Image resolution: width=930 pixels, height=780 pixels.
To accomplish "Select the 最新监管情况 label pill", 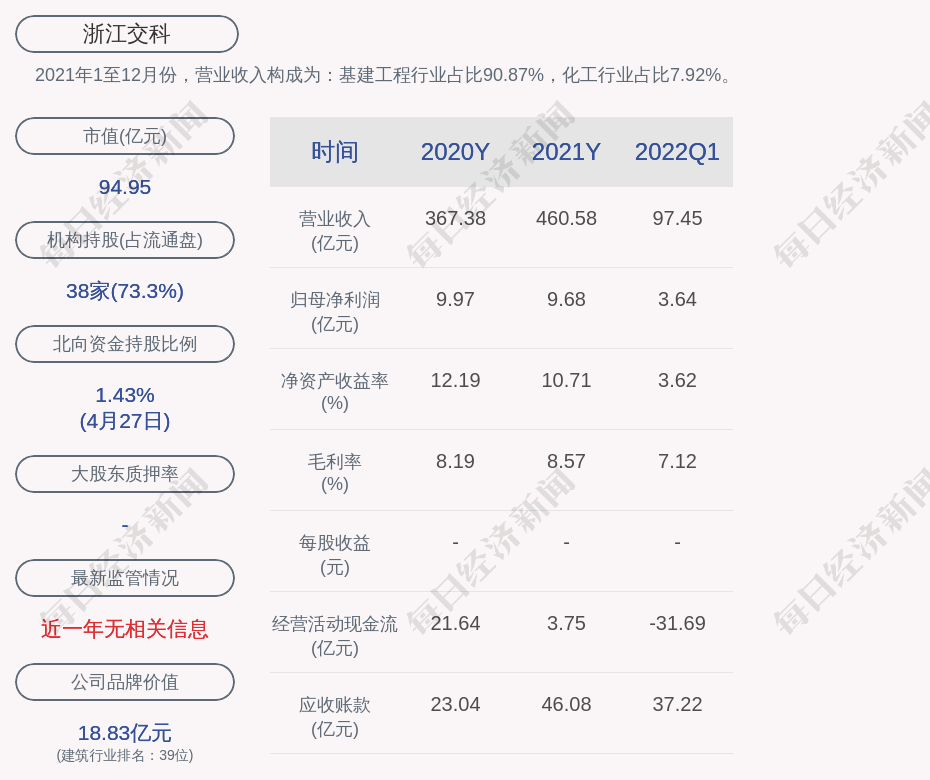I will point(125,578).
